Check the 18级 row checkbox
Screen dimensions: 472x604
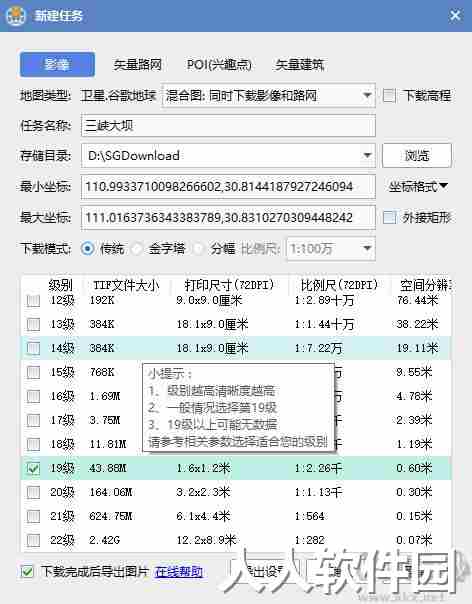click(x=33, y=444)
